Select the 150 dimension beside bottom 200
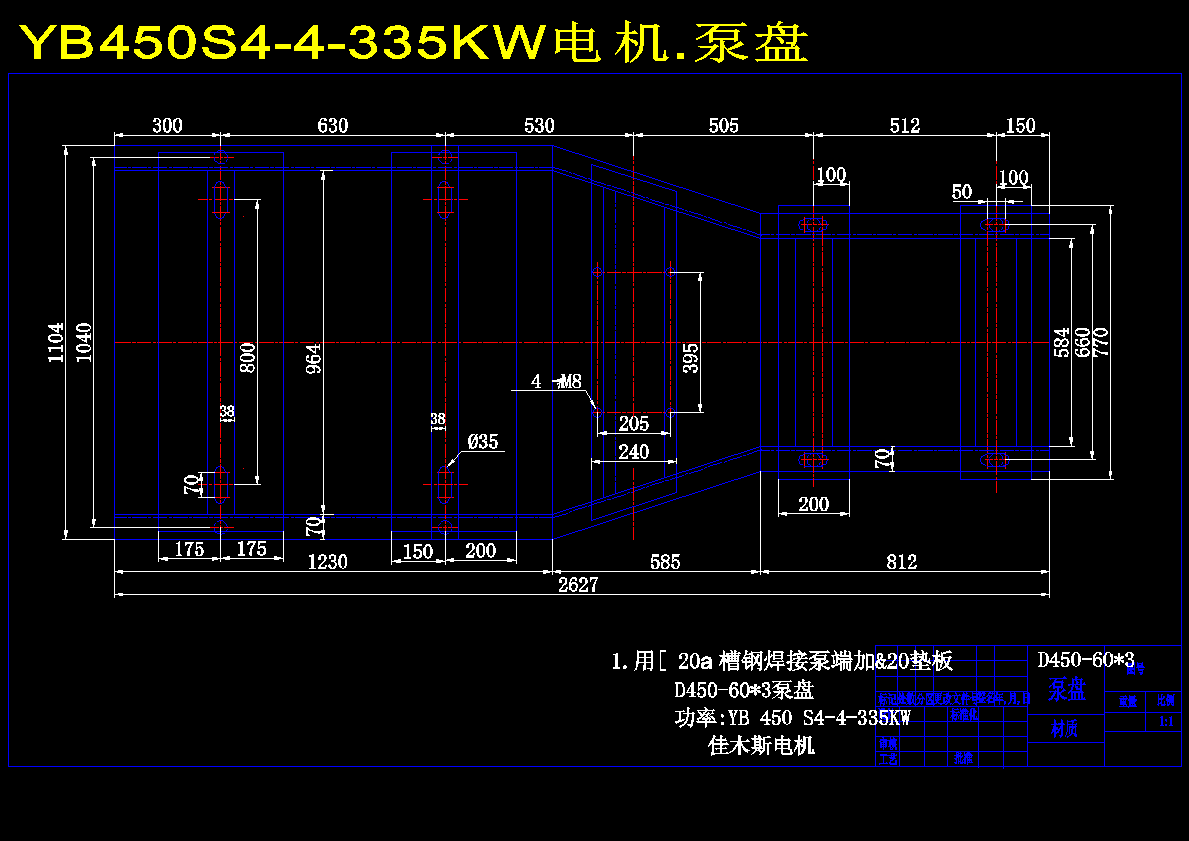Viewport: 1189px width, 841px height. (x=417, y=551)
